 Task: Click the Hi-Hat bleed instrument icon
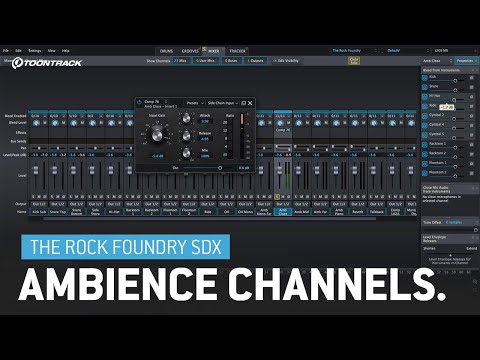point(424,97)
